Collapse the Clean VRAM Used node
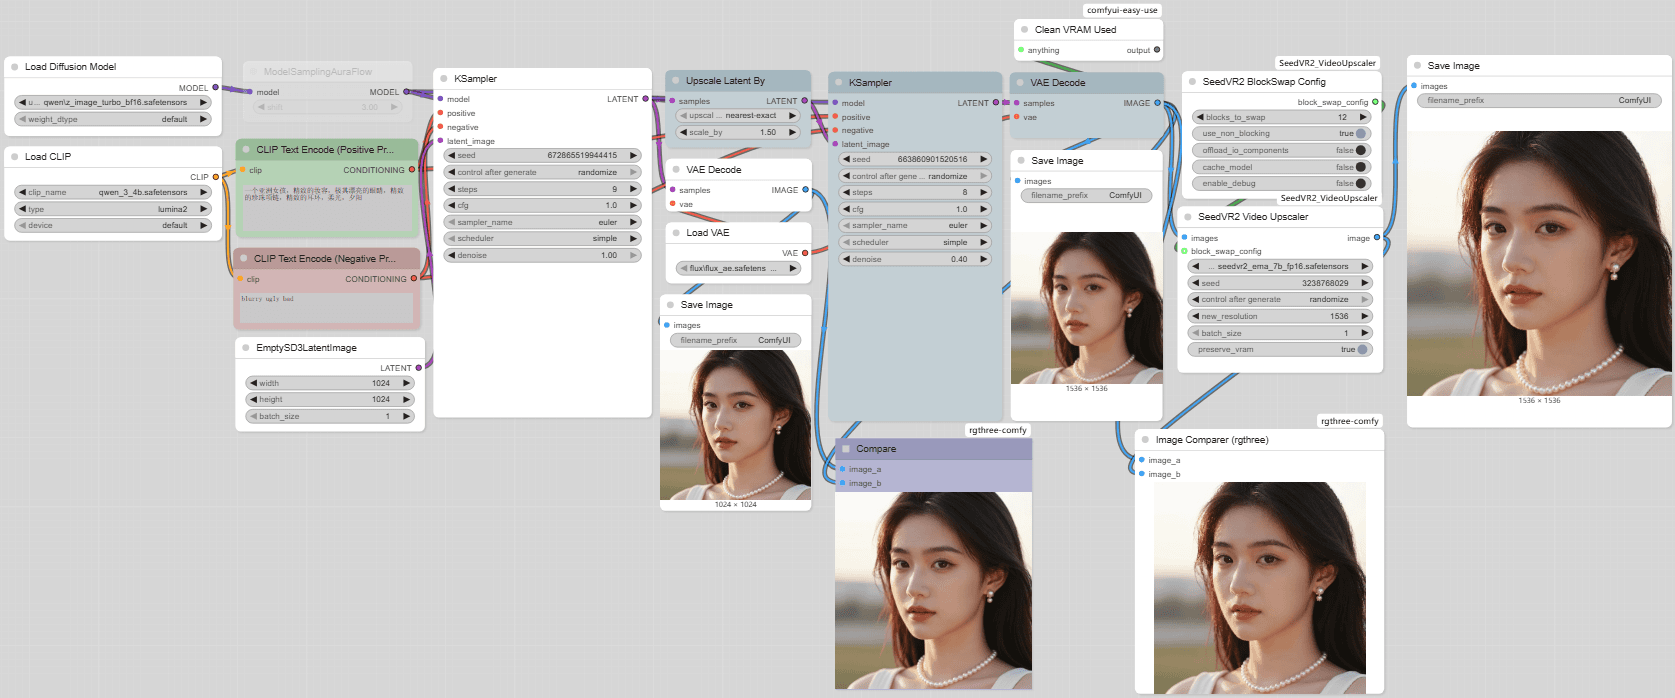The height and width of the screenshot is (698, 1675). 1024,30
